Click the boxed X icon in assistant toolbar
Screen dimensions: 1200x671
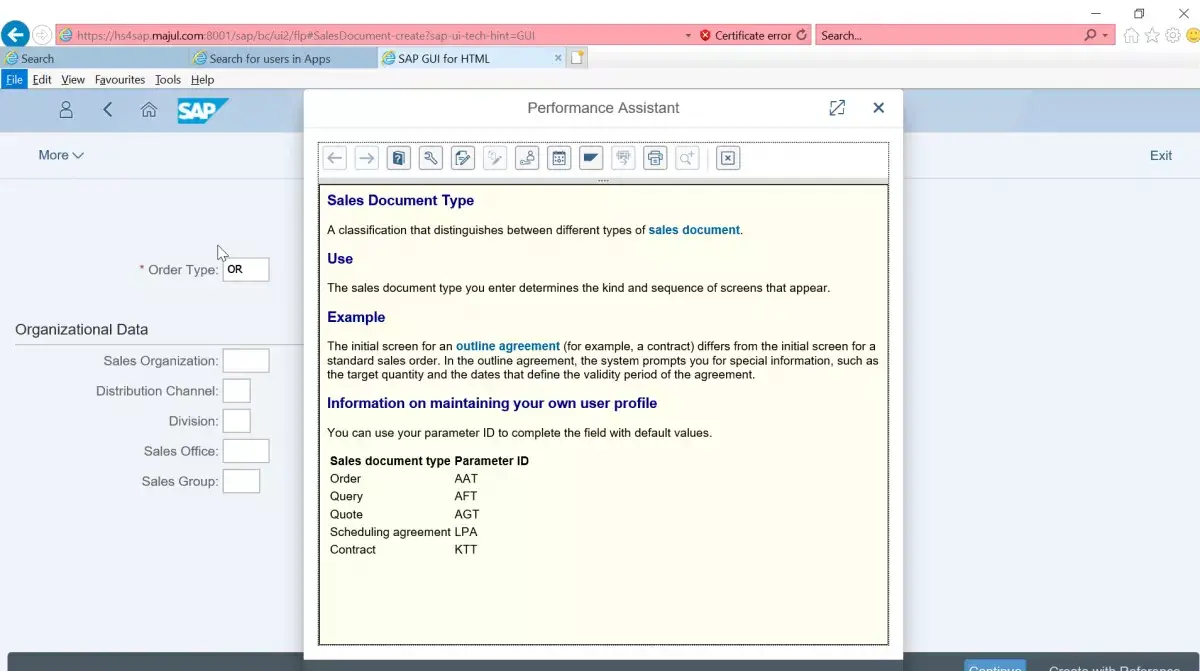tap(728, 158)
